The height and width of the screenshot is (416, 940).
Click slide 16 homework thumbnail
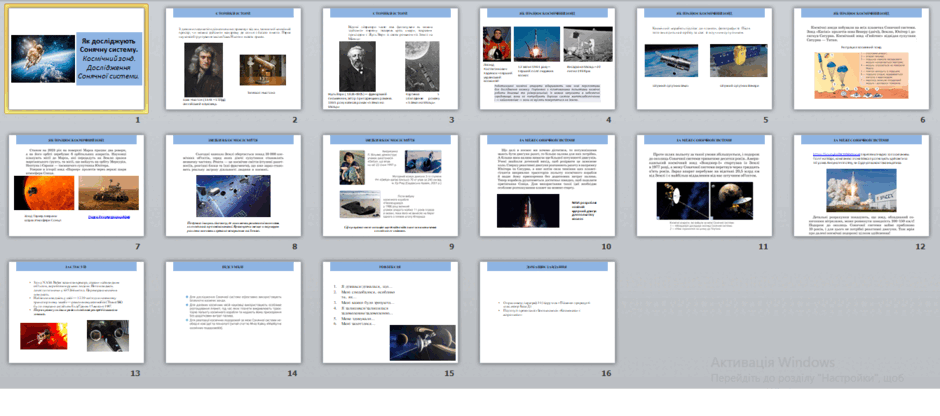pyautogui.click(x=547, y=312)
